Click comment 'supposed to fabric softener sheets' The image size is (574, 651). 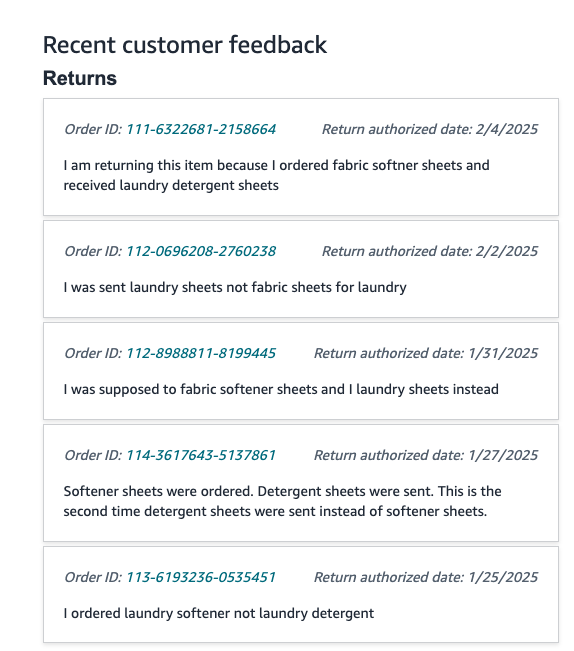(281, 389)
